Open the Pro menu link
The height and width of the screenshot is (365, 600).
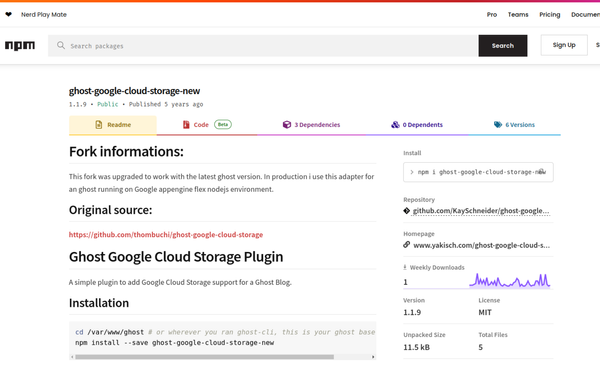(492, 15)
